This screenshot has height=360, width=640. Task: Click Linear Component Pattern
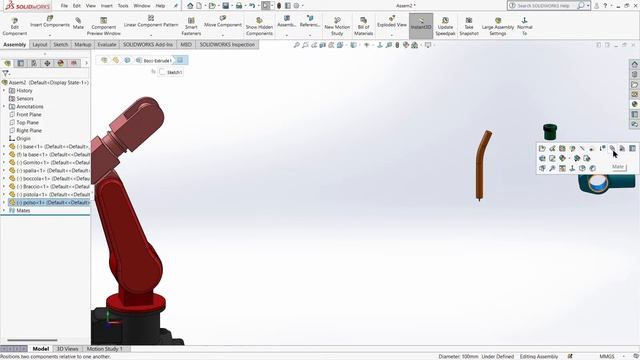(151, 22)
